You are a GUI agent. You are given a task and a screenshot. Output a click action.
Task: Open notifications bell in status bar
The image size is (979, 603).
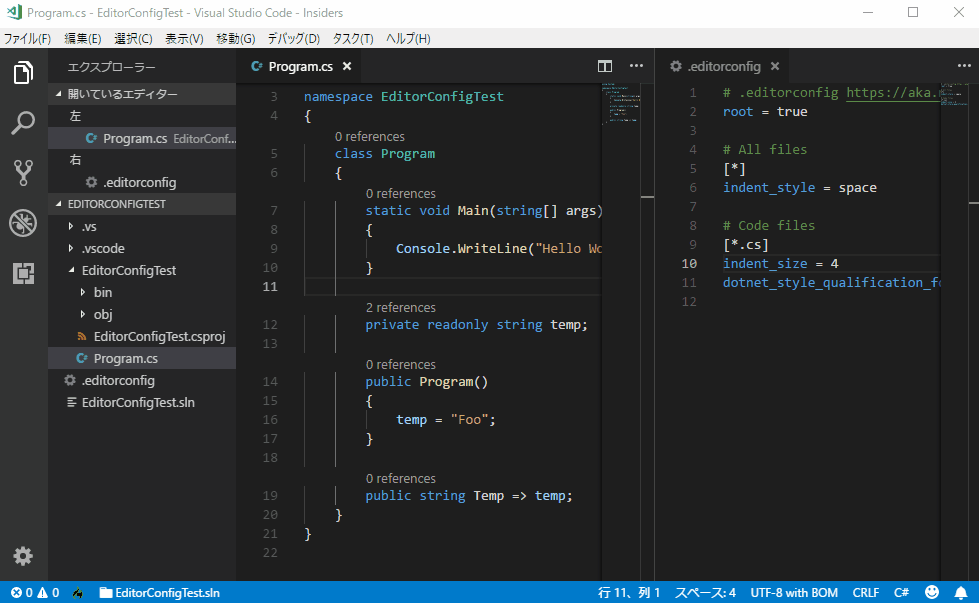(961, 592)
